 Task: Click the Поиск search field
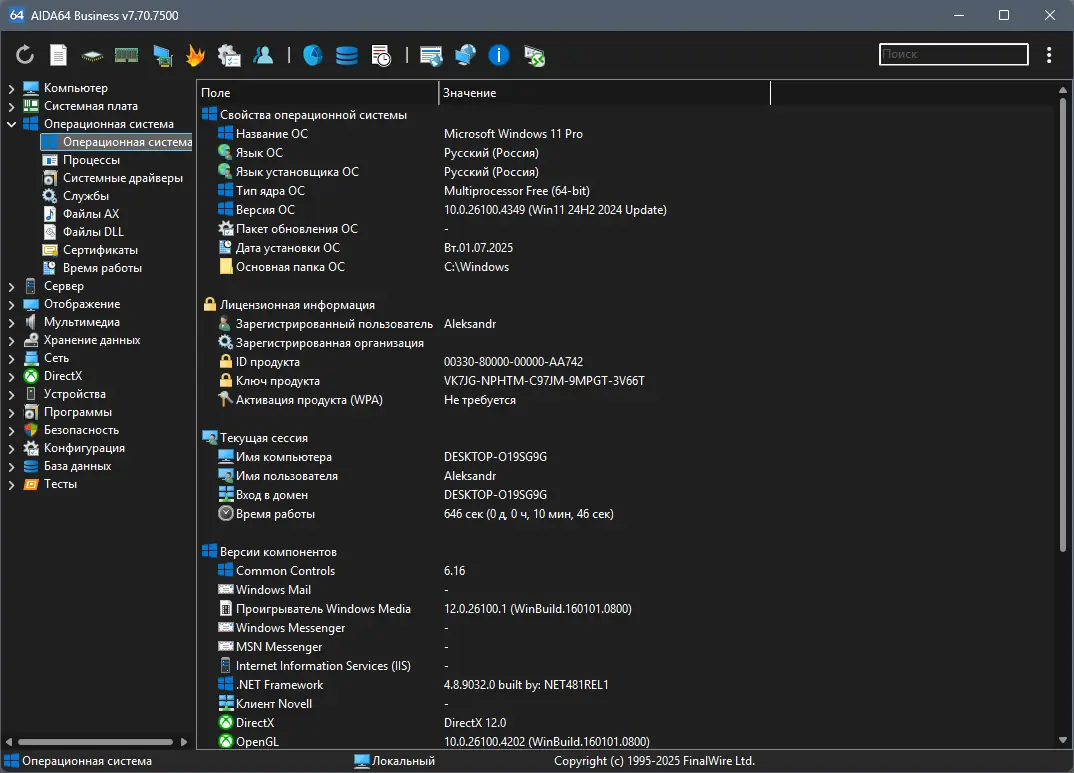point(952,54)
